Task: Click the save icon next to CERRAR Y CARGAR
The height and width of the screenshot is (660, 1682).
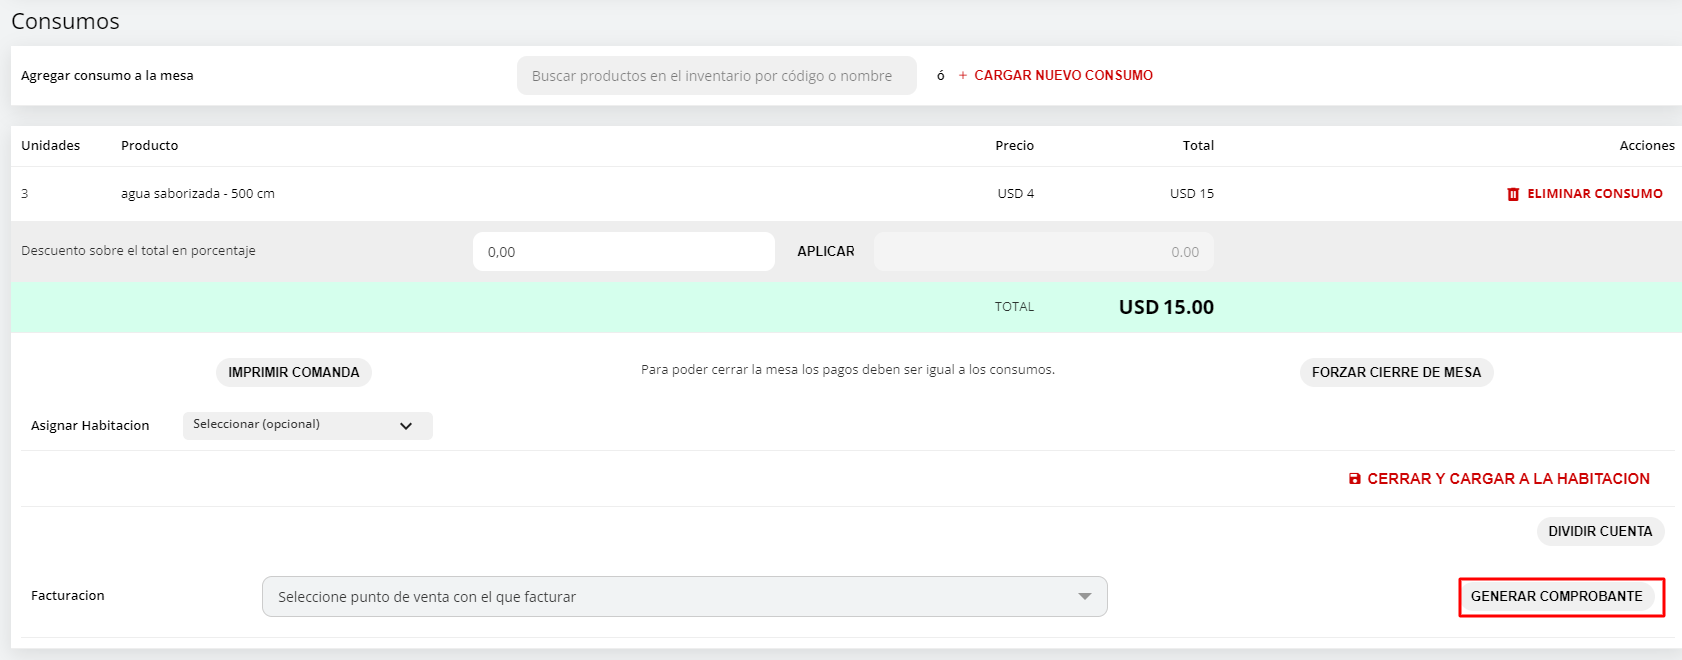Action: [x=1355, y=478]
